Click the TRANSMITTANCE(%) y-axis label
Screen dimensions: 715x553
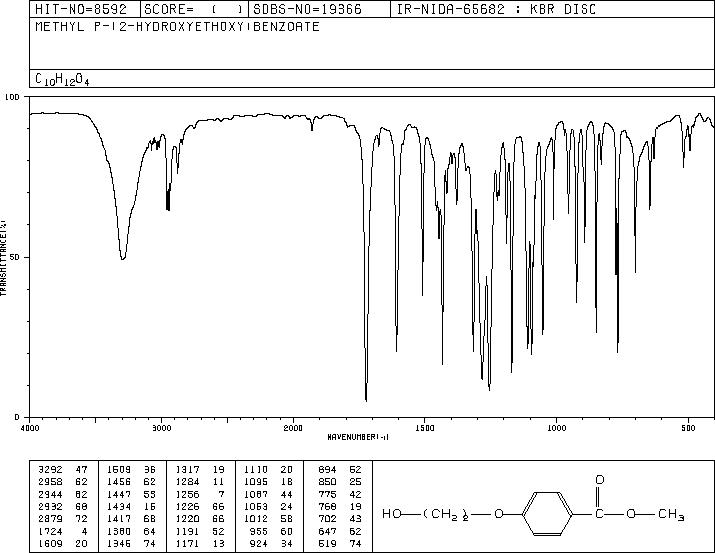click(3, 258)
